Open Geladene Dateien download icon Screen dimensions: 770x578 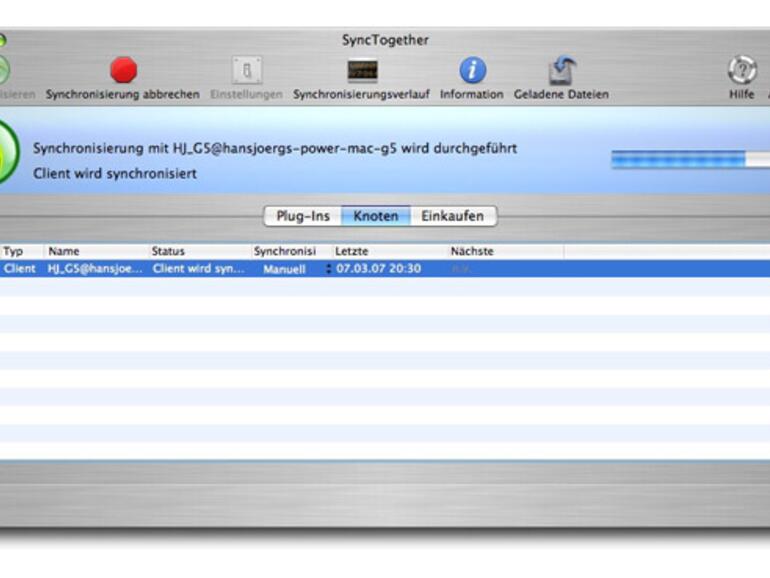point(562,70)
